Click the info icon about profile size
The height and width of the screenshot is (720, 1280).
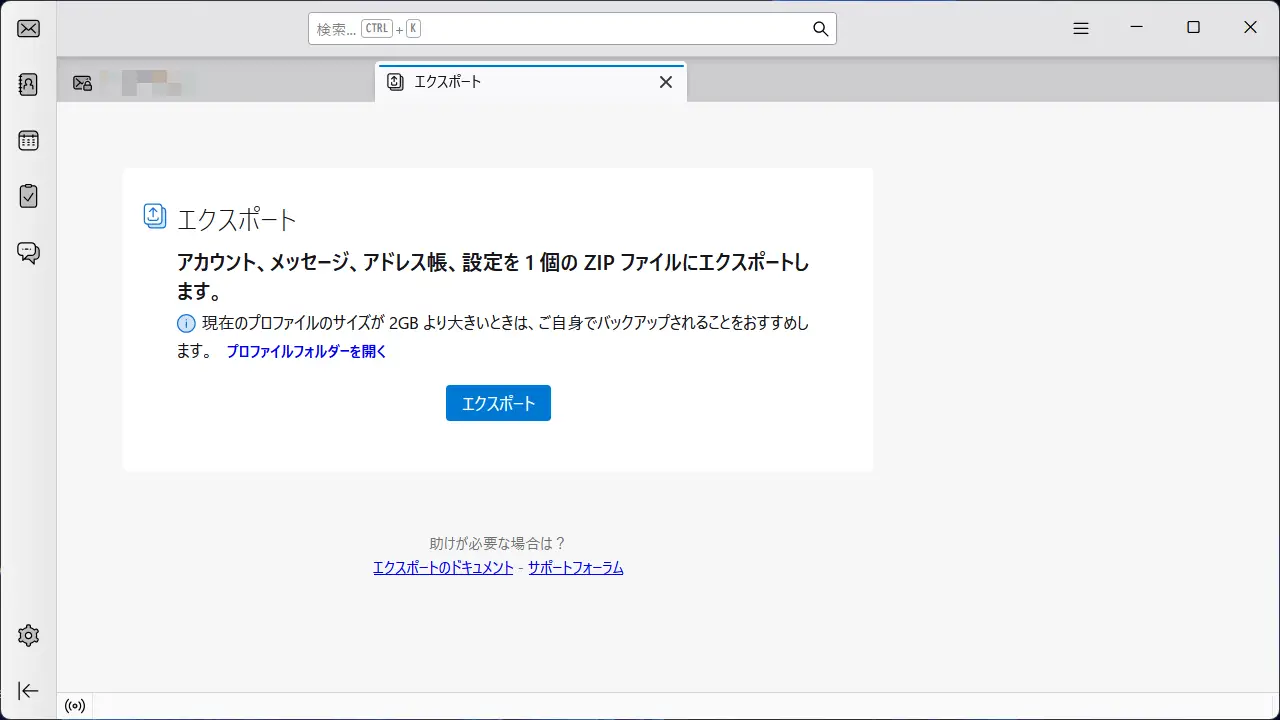pos(186,323)
